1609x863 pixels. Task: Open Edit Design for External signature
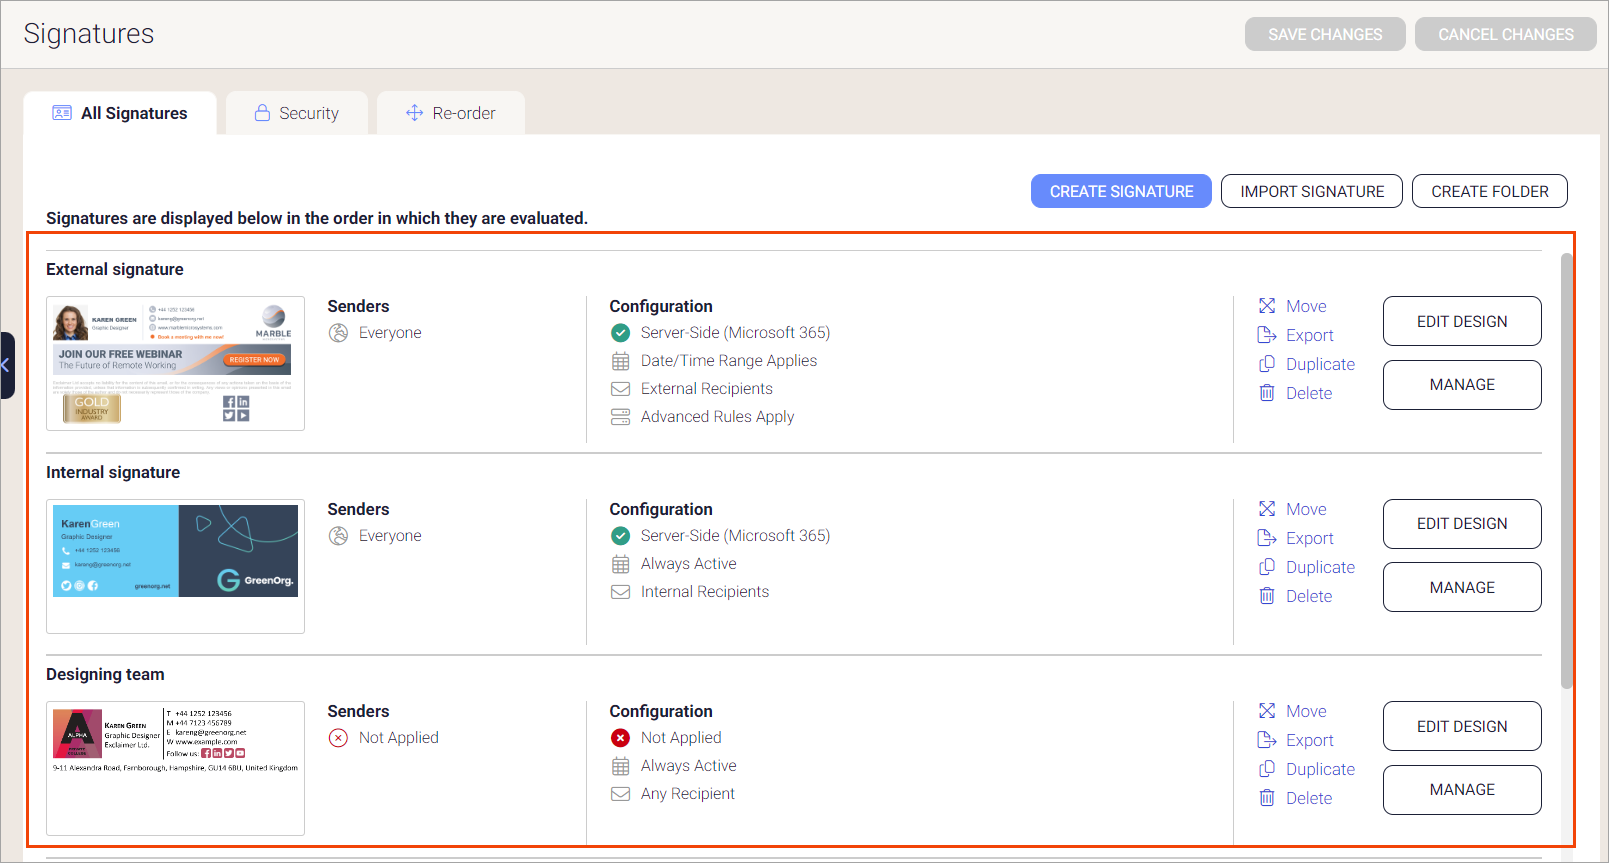coord(1461,321)
